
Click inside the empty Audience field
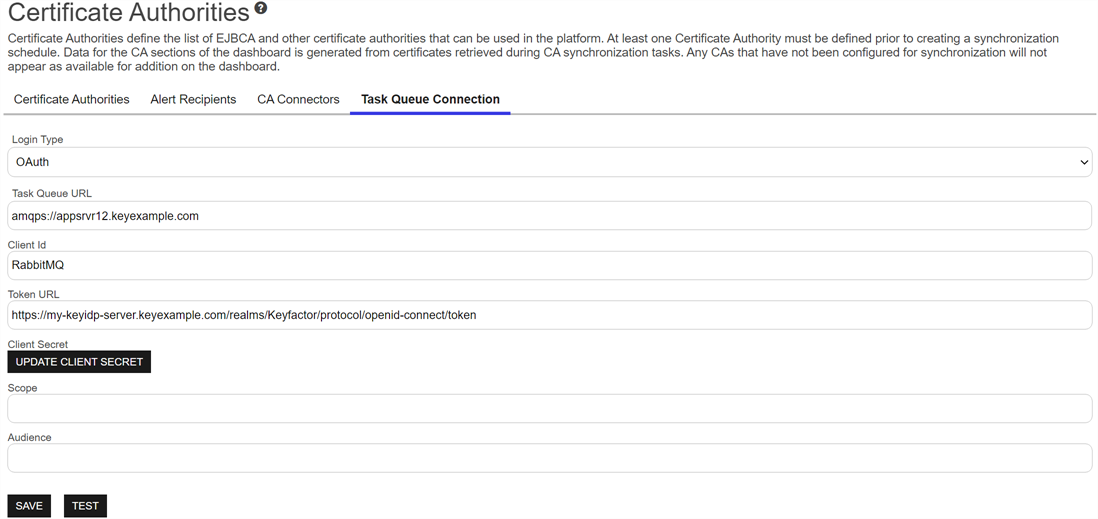click(550, 458)
